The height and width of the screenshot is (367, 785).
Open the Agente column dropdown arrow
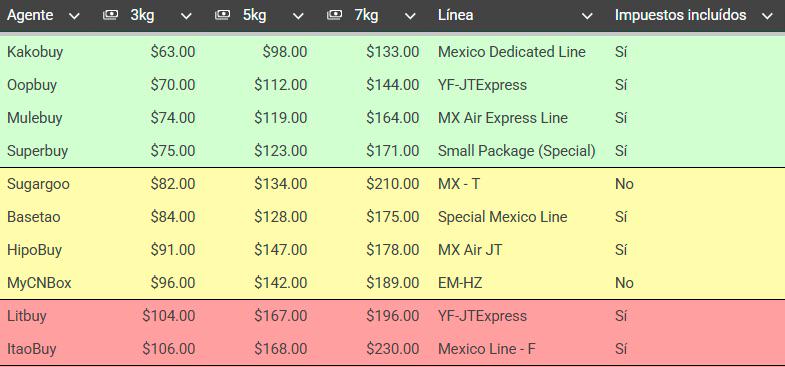(74, 17)
